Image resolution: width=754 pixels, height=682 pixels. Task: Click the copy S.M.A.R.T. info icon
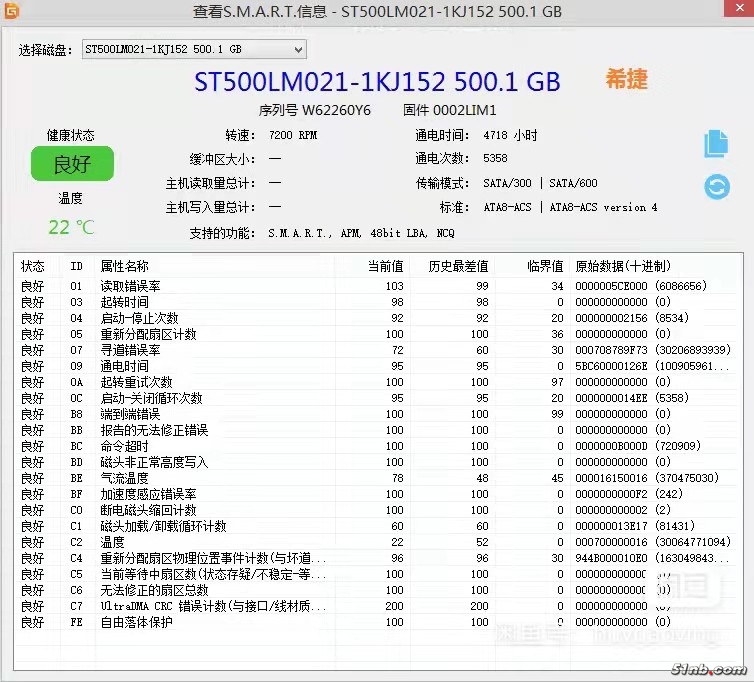716,143
